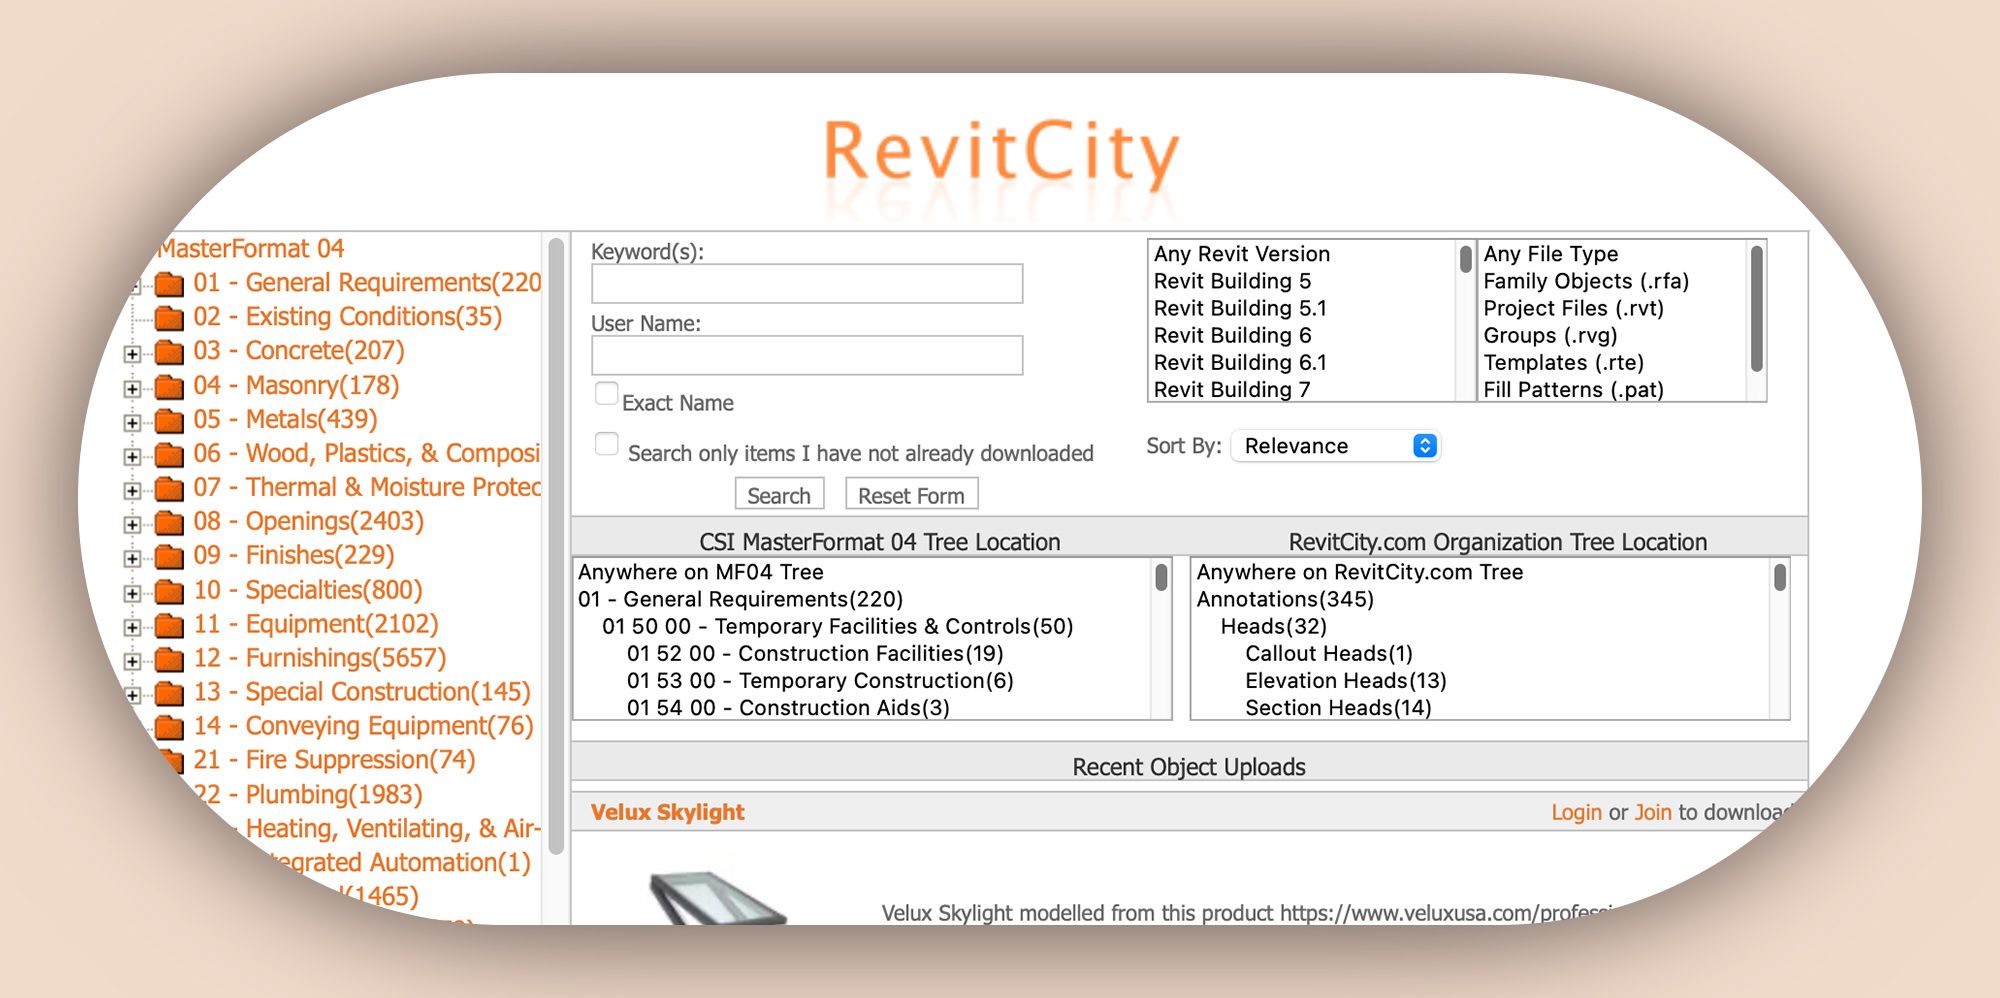Enable the Exact Name checkbox

pyautogui.click(x=606, y=394)
